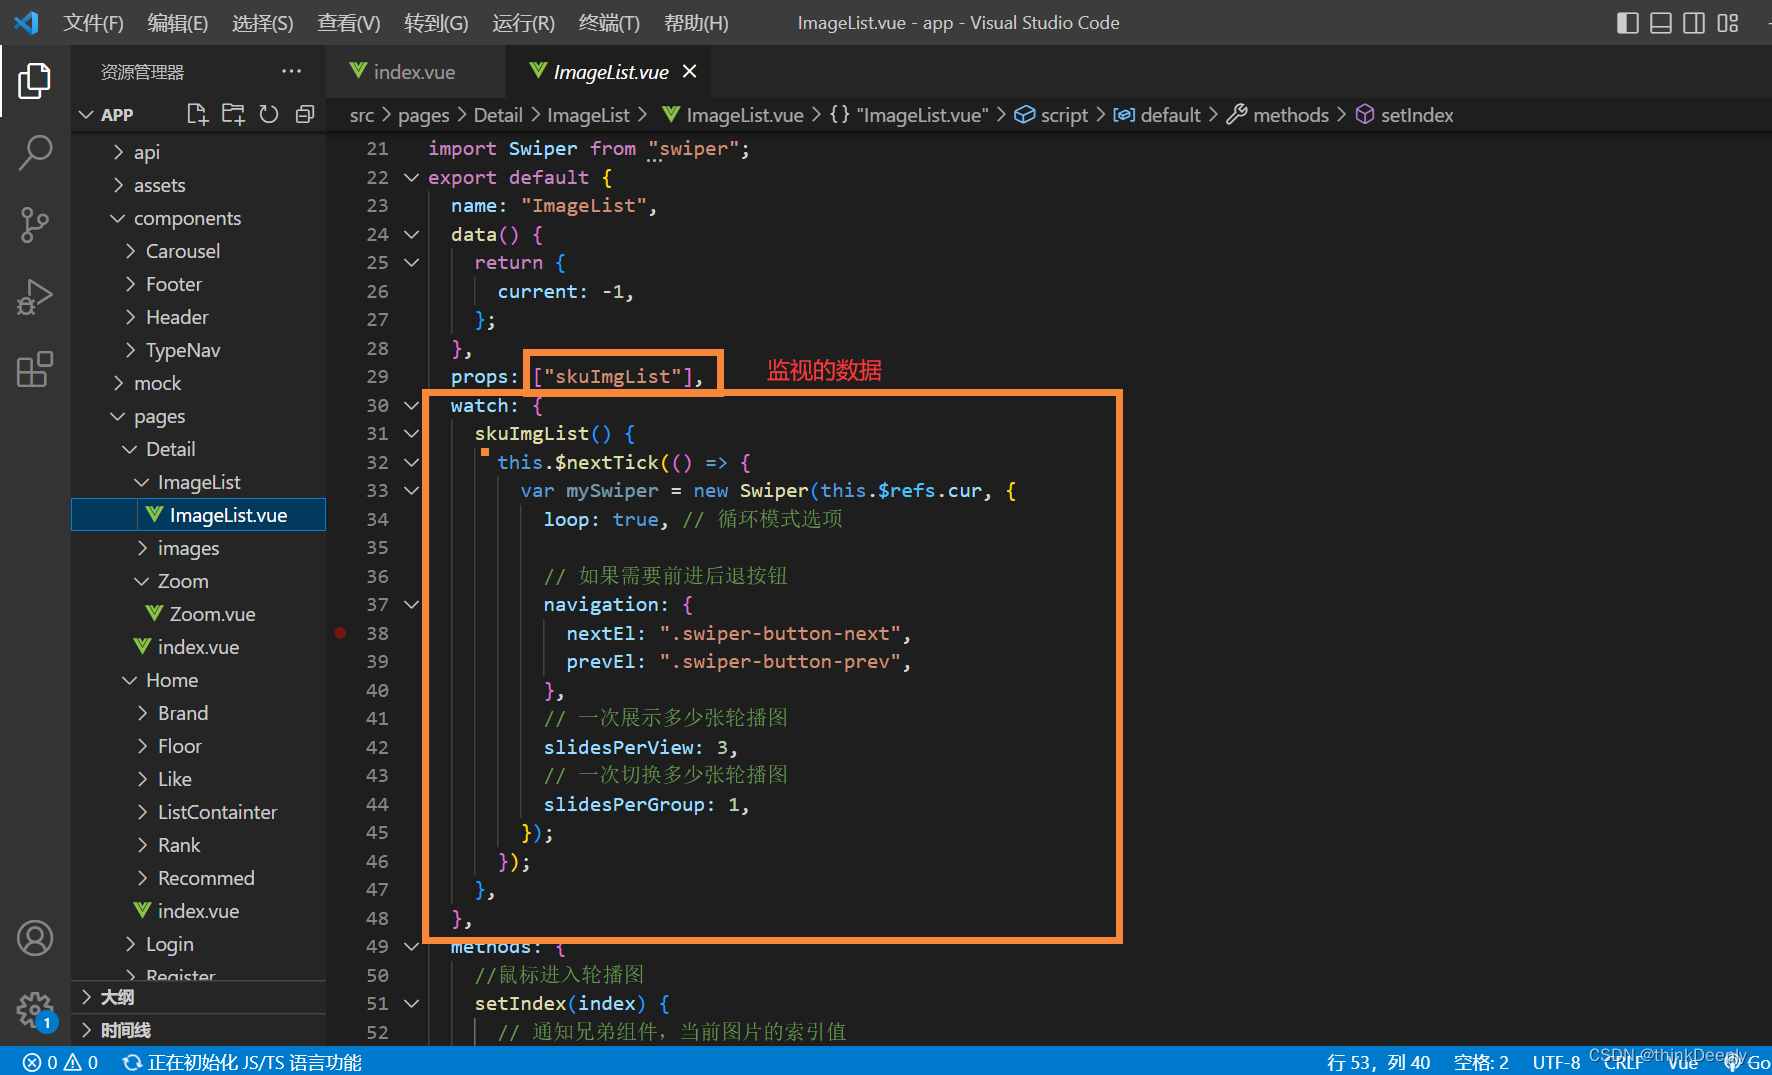Toggle the bottom panel visibility
This screenshot has height=1075, width=1772.
click(x=1661, y=22)
